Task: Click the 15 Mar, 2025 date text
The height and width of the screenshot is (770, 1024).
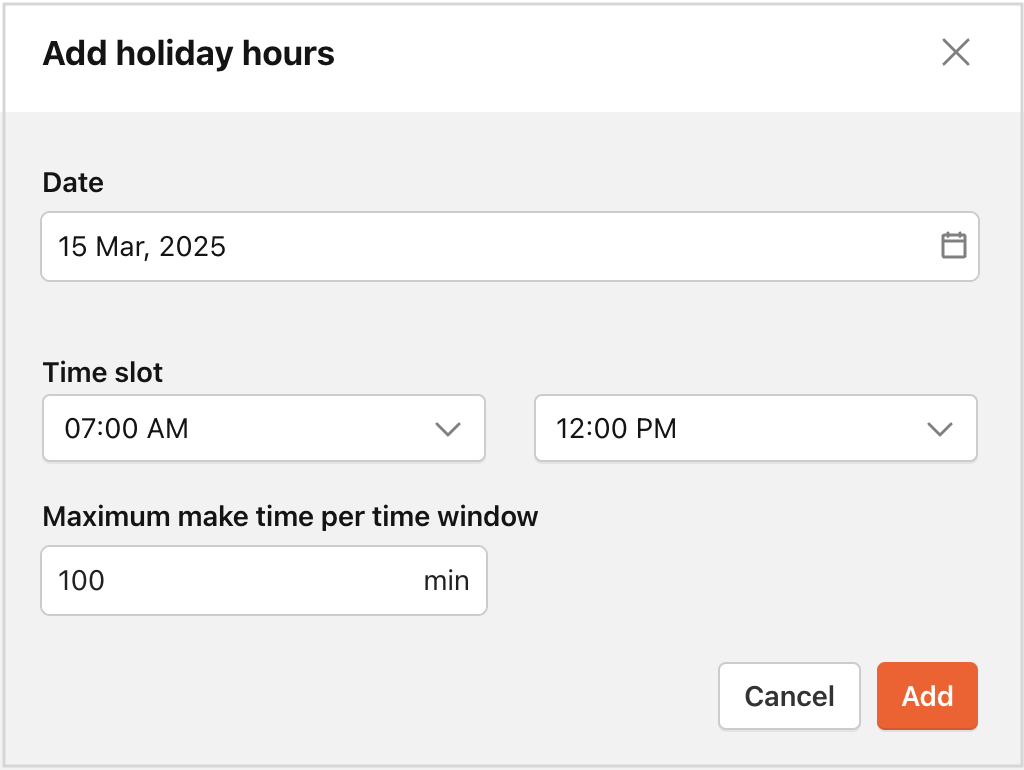Action: [x=142, y=247]
